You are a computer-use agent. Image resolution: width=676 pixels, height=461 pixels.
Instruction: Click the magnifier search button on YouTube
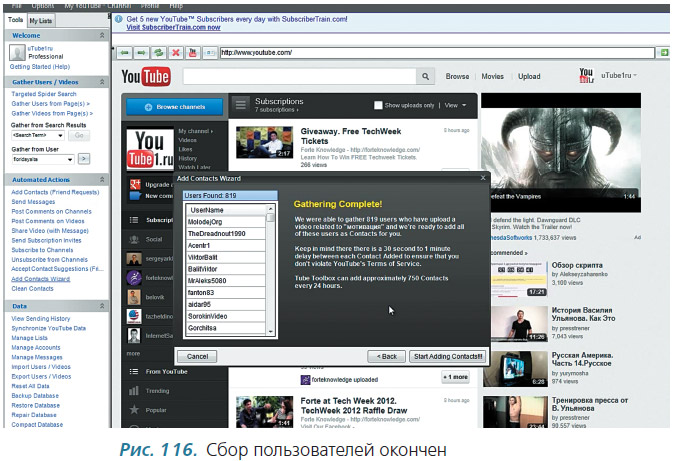click(x=426, y=76)
